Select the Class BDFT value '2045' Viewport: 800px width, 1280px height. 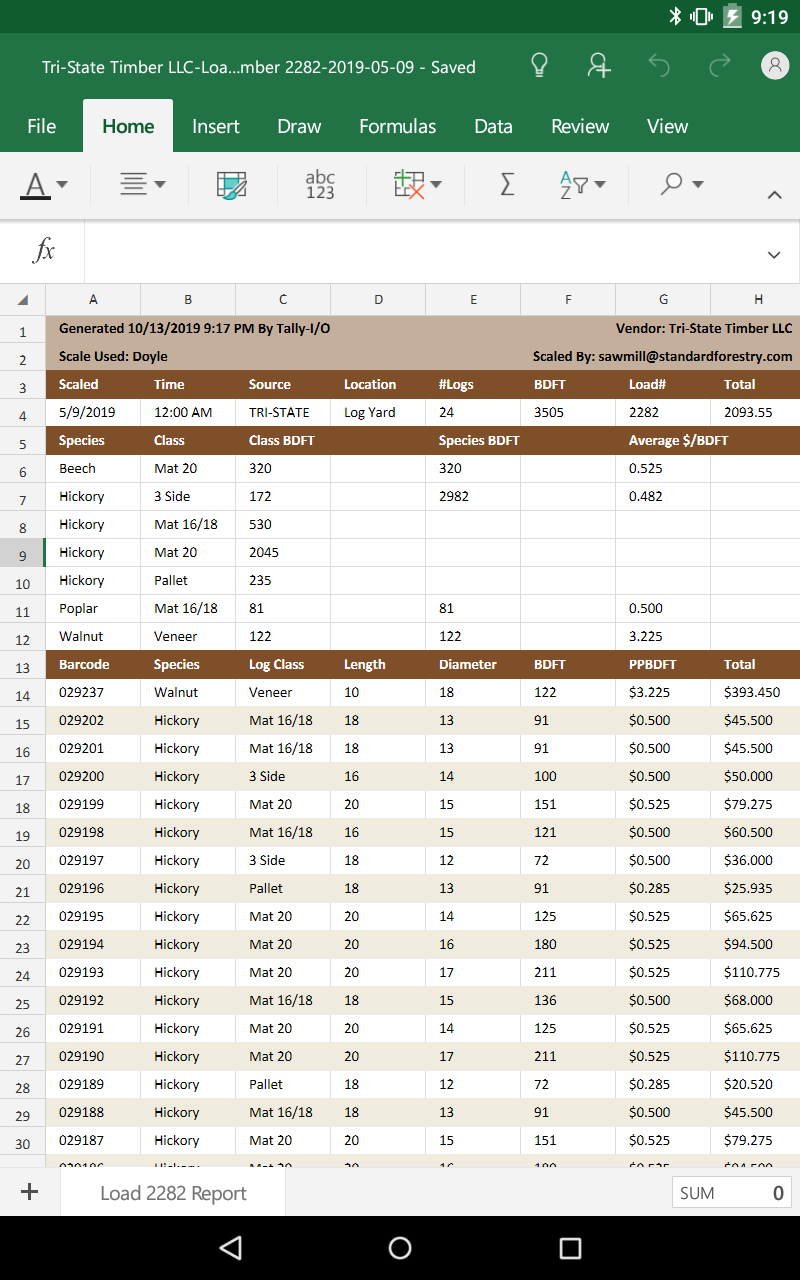283,552
